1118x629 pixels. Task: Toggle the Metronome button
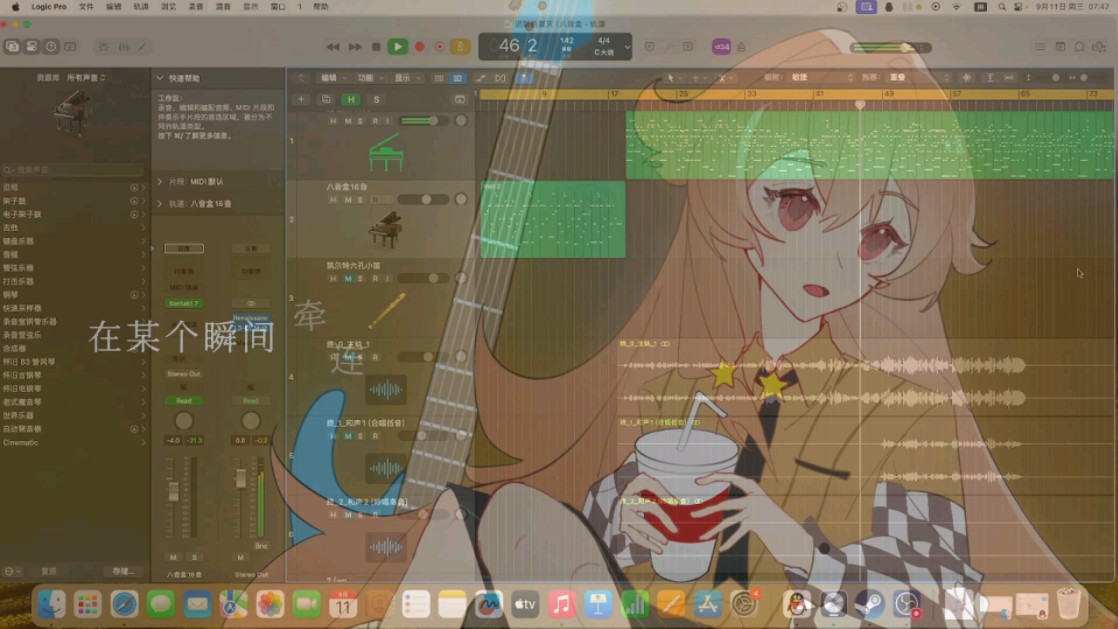742,47
